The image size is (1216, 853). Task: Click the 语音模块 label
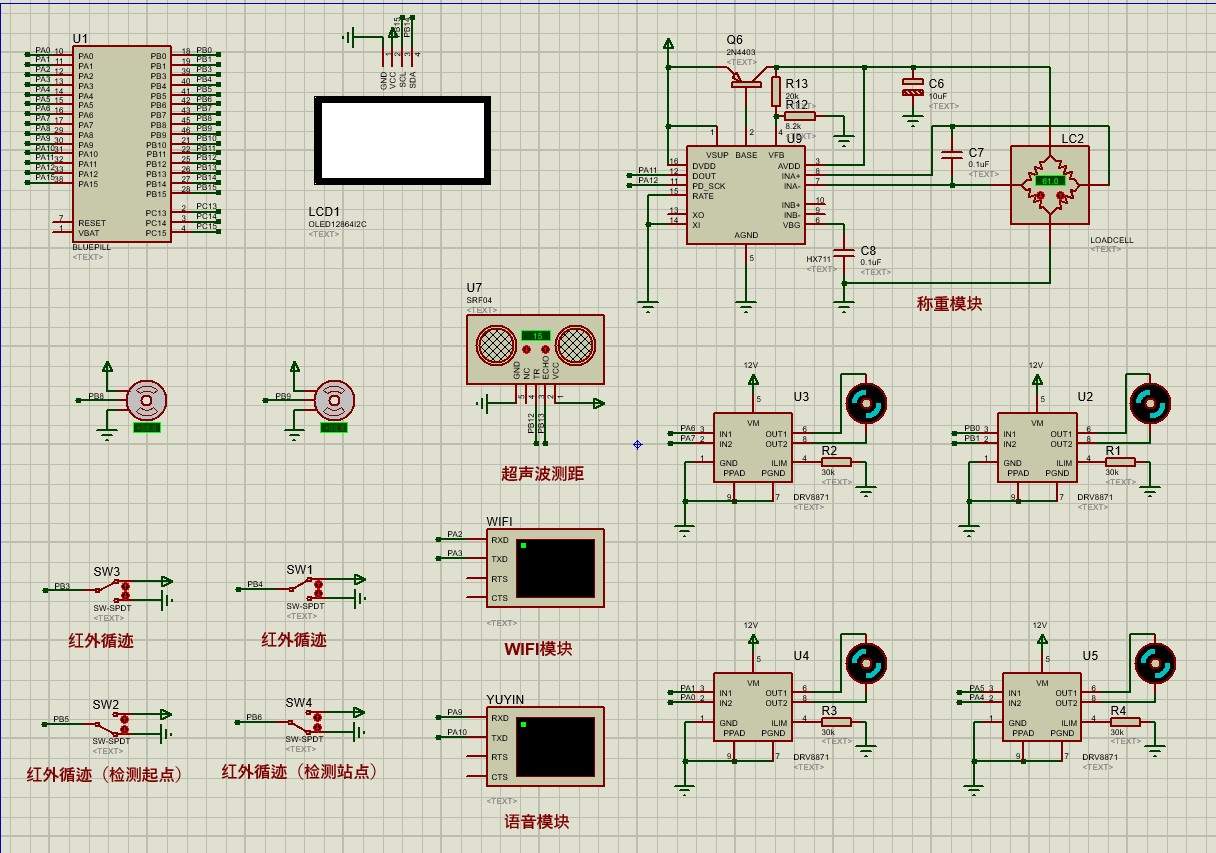[x=537, y=822]
